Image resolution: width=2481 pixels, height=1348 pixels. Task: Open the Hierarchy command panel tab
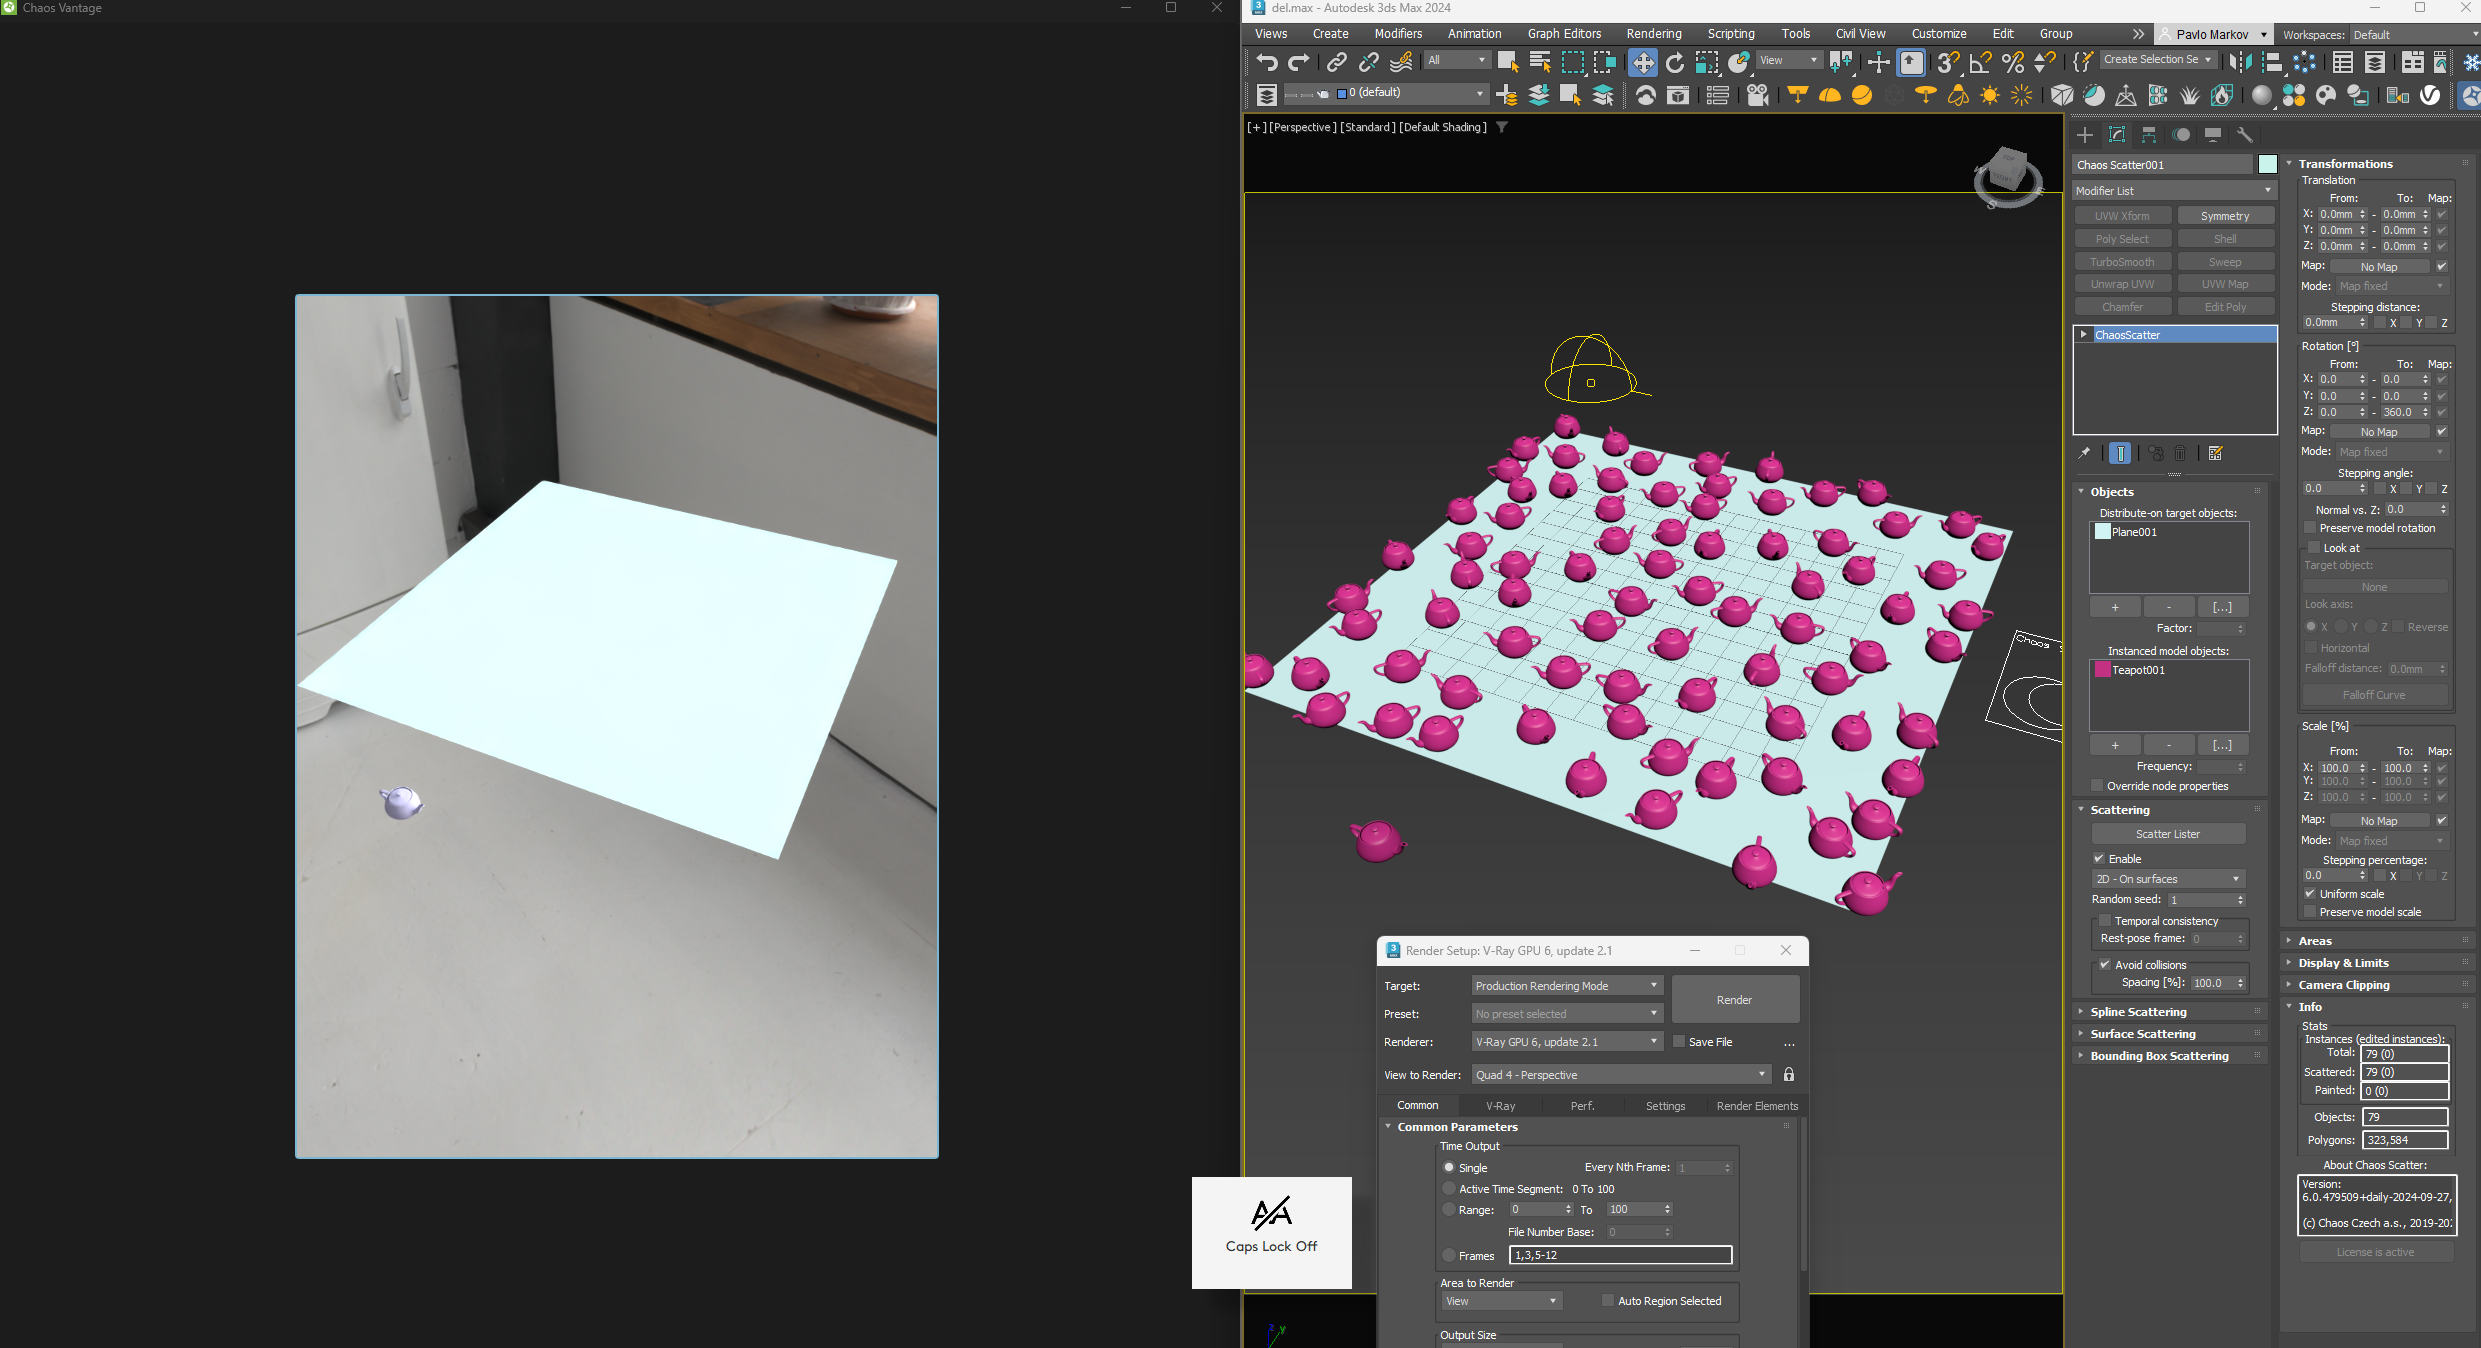[2149, 135]
